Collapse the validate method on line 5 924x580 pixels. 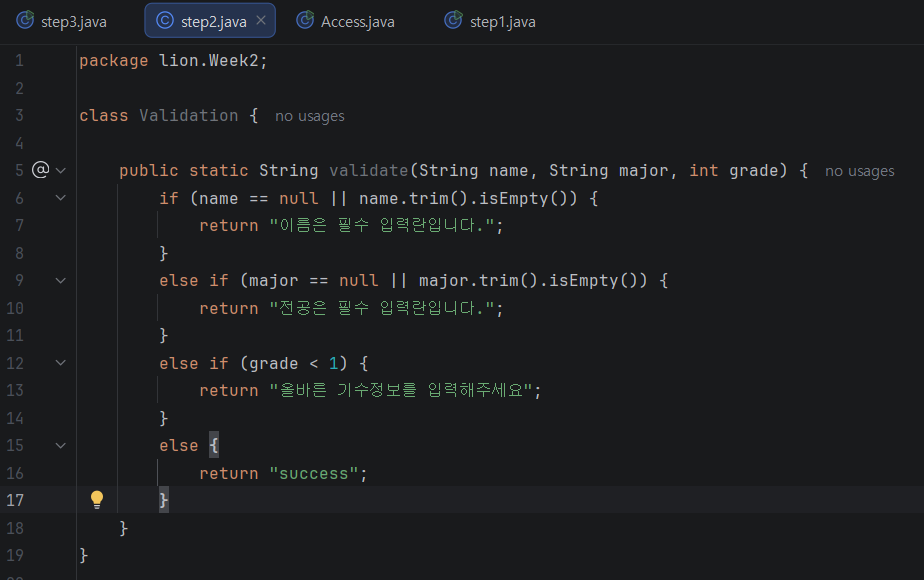click(x=61, y=171)
